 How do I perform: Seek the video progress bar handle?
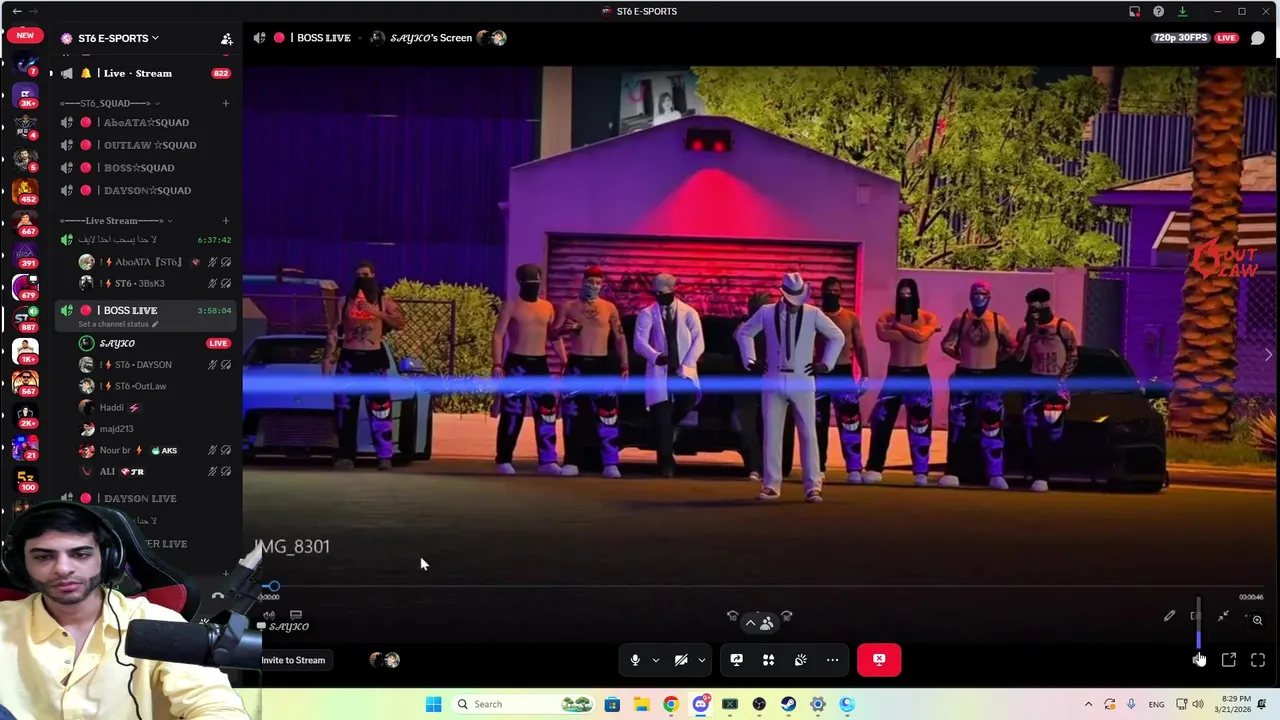pos(274,586)
